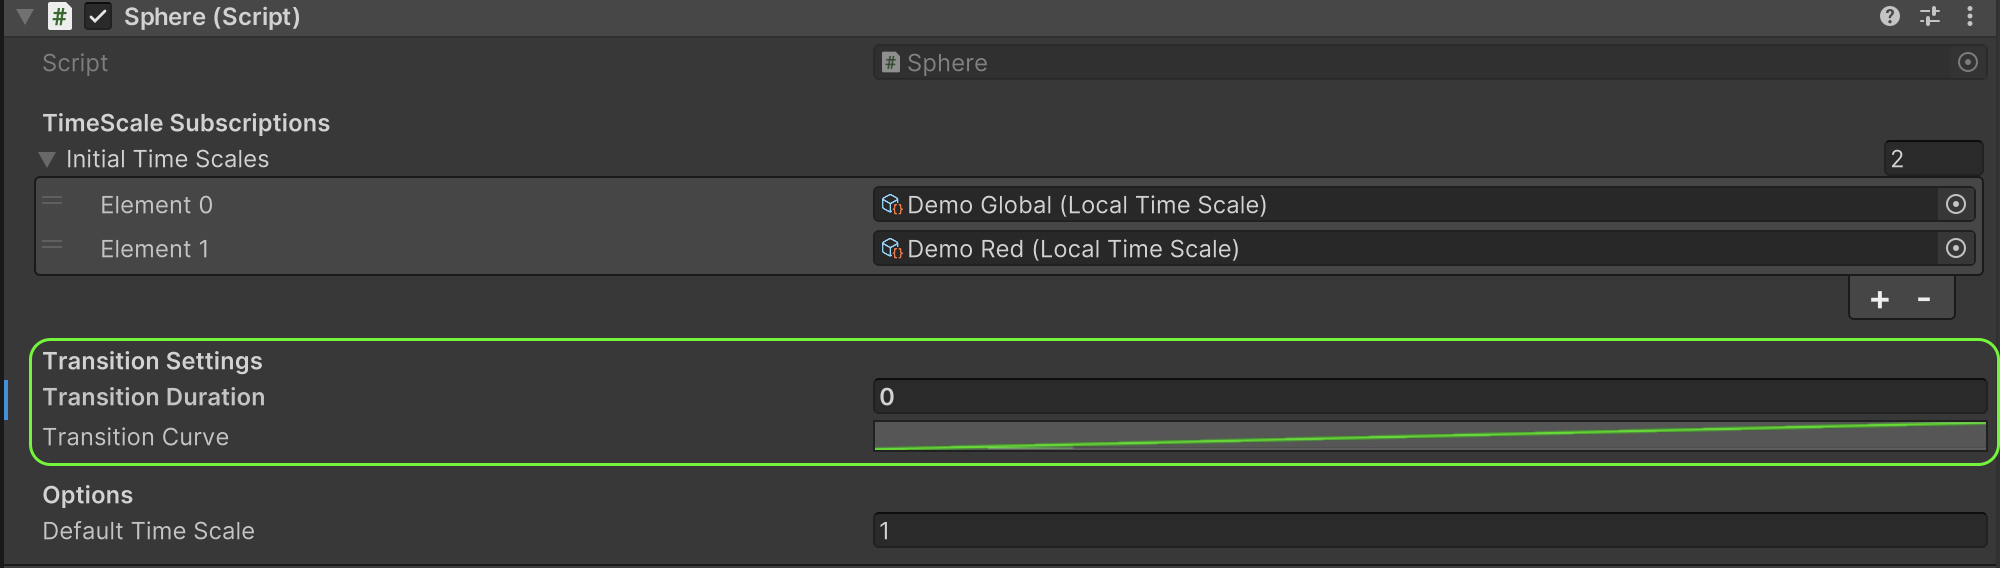The image size is (2000, 568).
Task: Open the component help reference icon
Action: (1889, 16)
